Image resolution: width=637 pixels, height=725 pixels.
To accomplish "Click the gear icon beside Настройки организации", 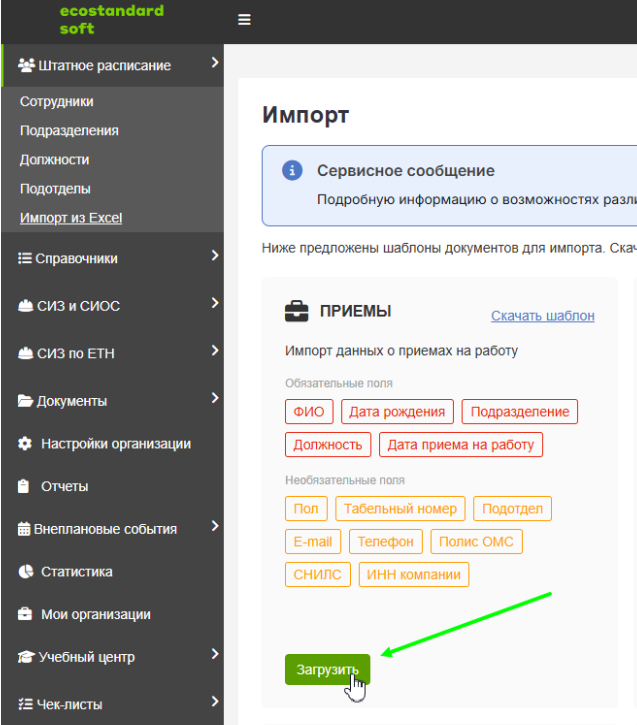I will [x=24, y=443].
